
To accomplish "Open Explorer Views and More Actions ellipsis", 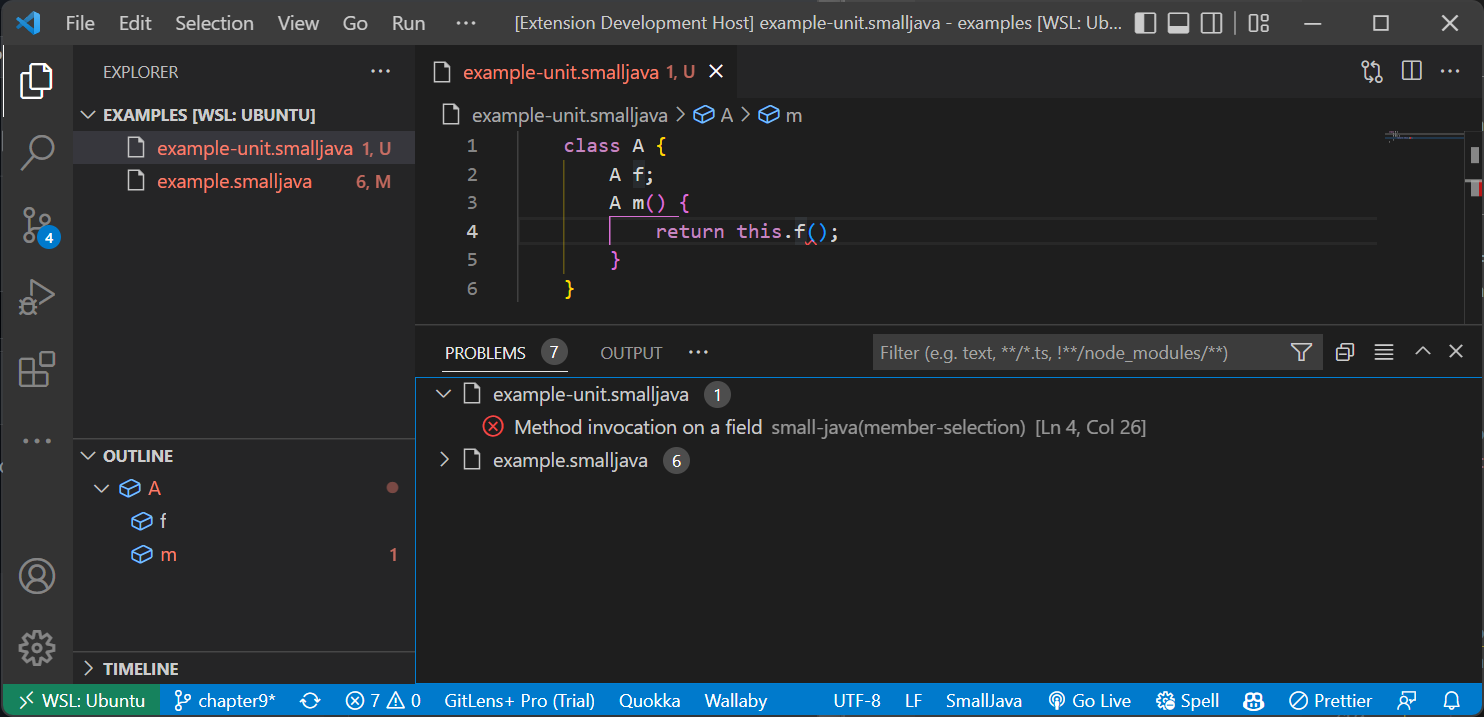I will coord(381,72).
